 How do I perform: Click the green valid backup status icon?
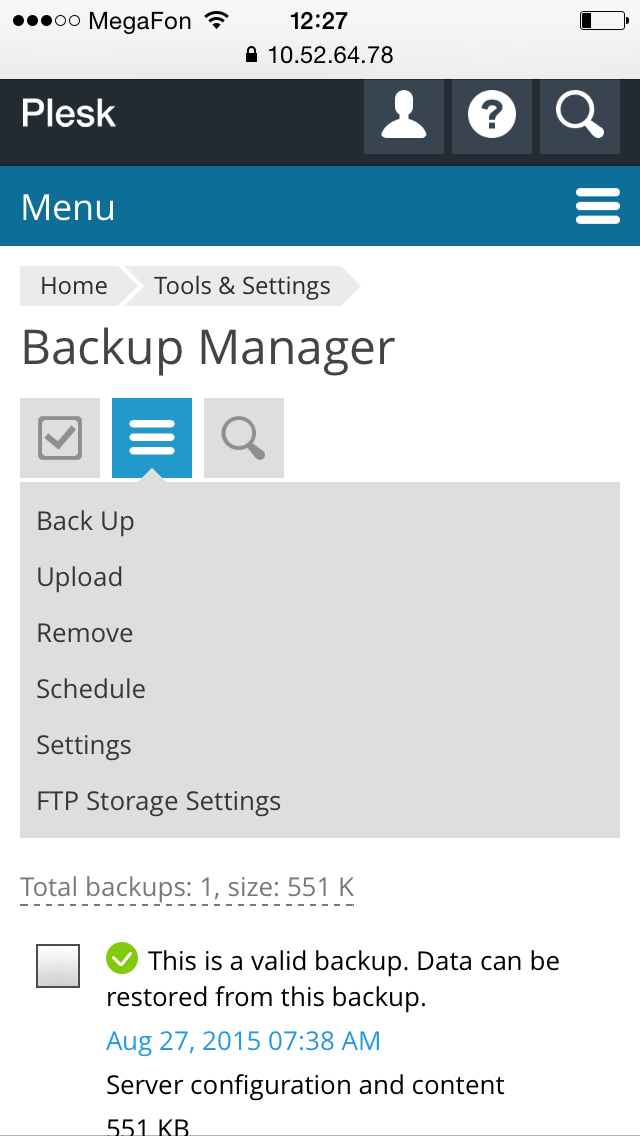tap(122, 958)
